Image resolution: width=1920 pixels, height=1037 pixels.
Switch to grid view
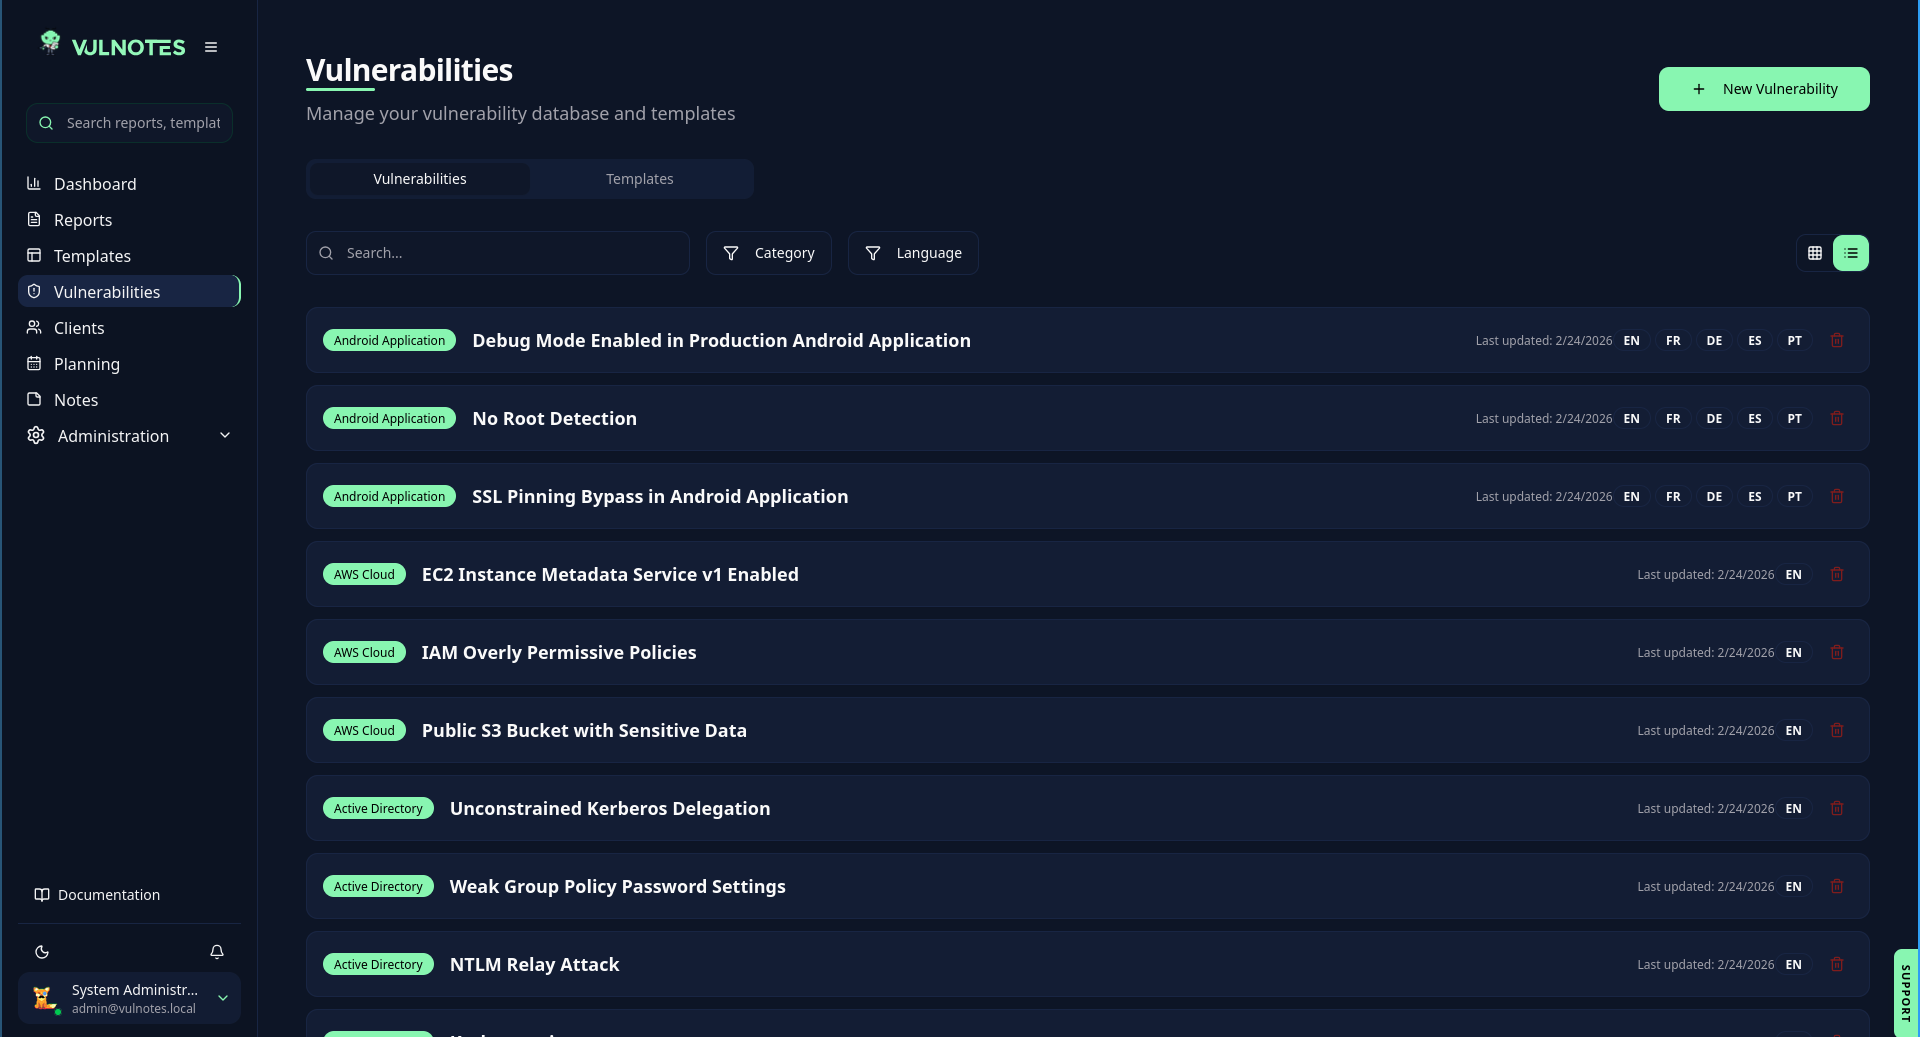click(1815, 253)
